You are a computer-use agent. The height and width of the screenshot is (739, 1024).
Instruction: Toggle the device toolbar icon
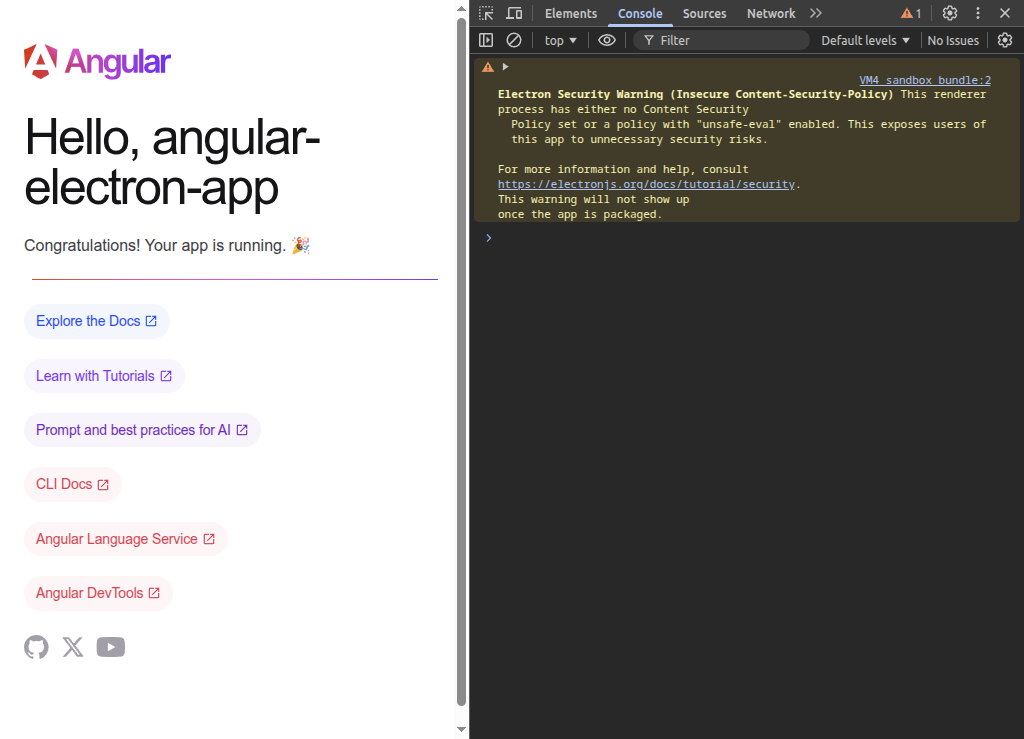(515, 13)
